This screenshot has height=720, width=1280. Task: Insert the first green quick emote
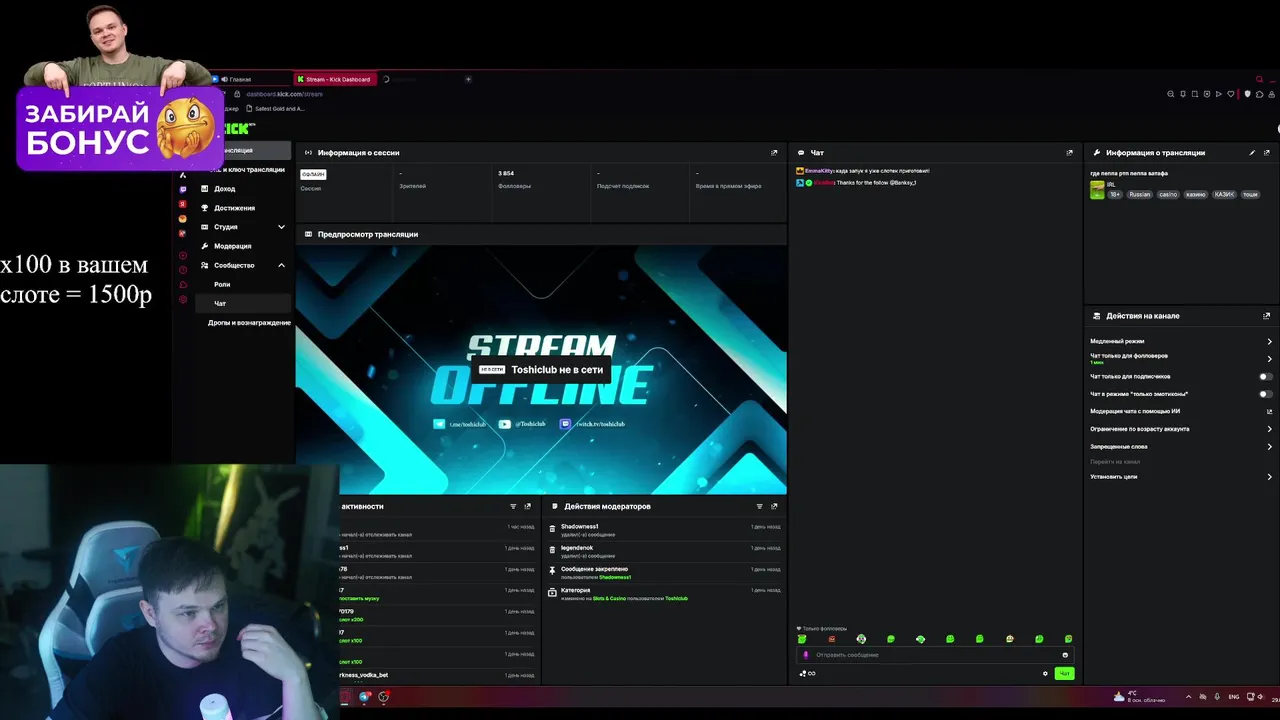point(802,639)
